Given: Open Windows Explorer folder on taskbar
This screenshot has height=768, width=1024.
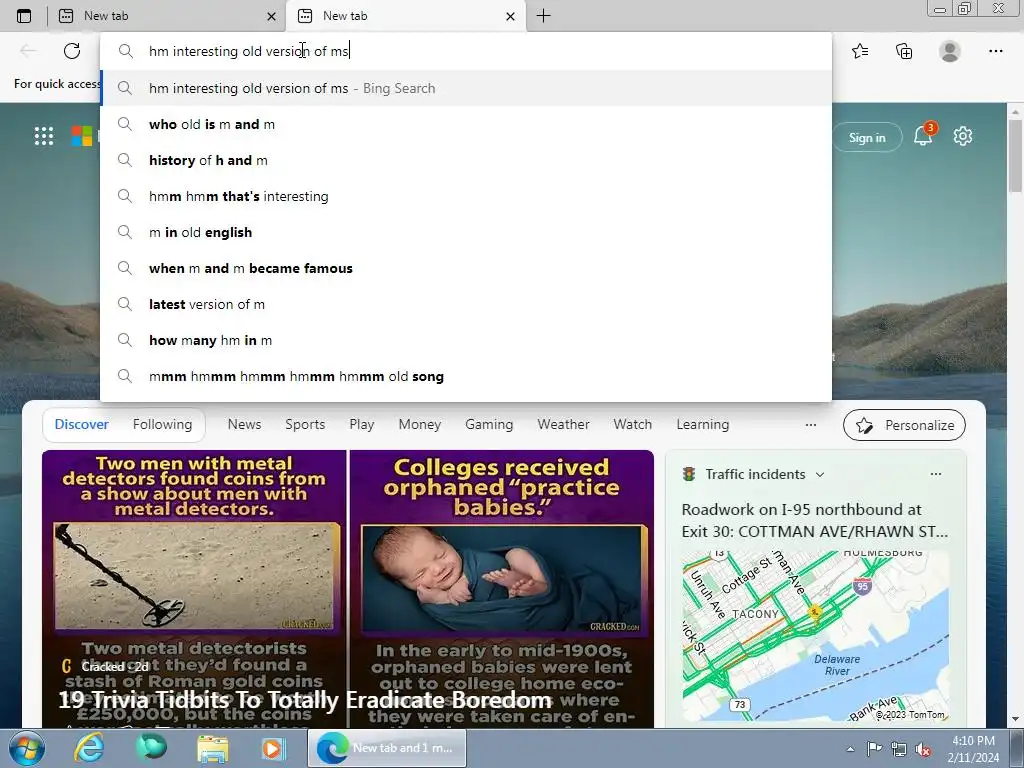Looking at the screenshot, I should 213,748.
